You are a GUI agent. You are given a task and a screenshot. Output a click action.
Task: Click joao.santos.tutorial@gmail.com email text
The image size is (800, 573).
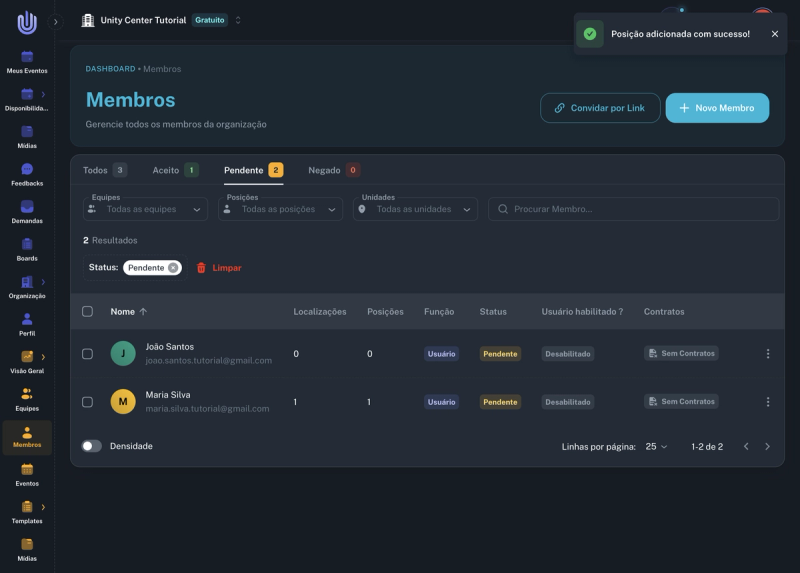tap(209, 361)
